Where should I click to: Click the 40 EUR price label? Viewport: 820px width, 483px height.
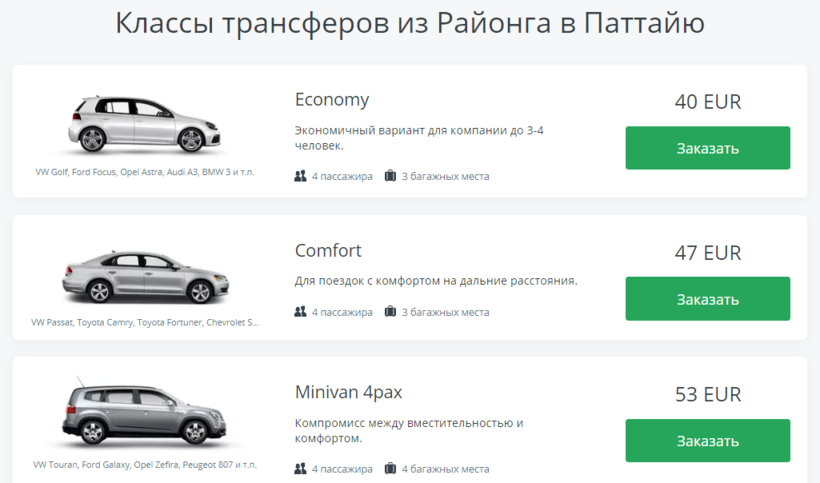pos(708,102)
